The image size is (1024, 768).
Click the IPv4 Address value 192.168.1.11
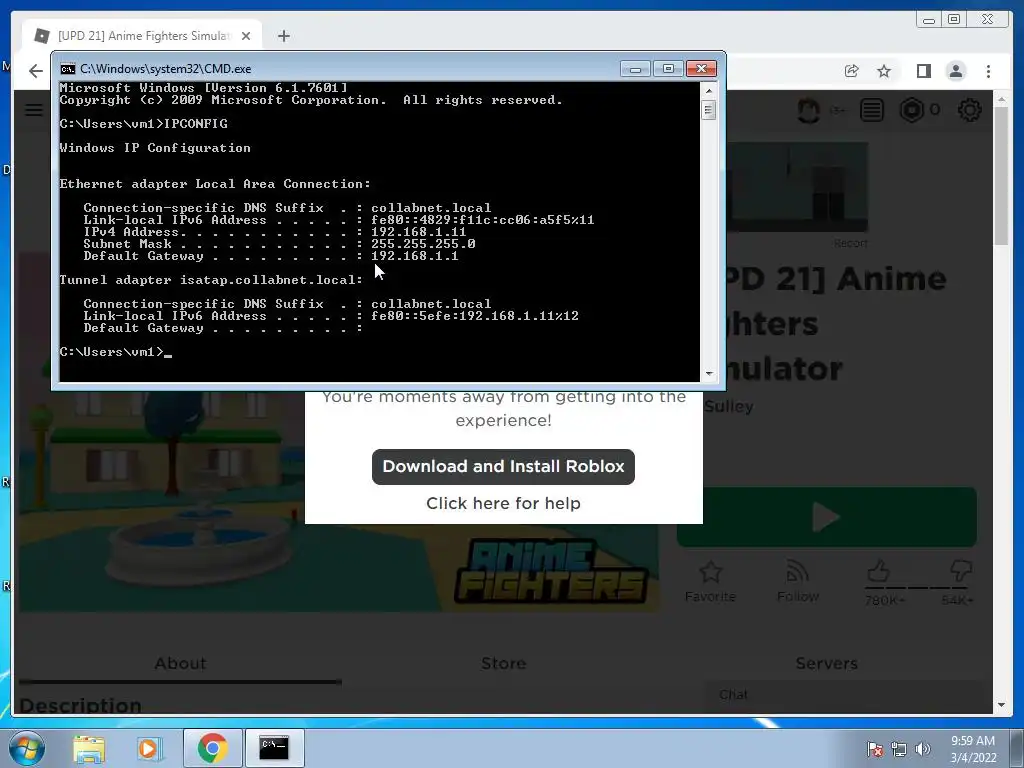(419, 232)
